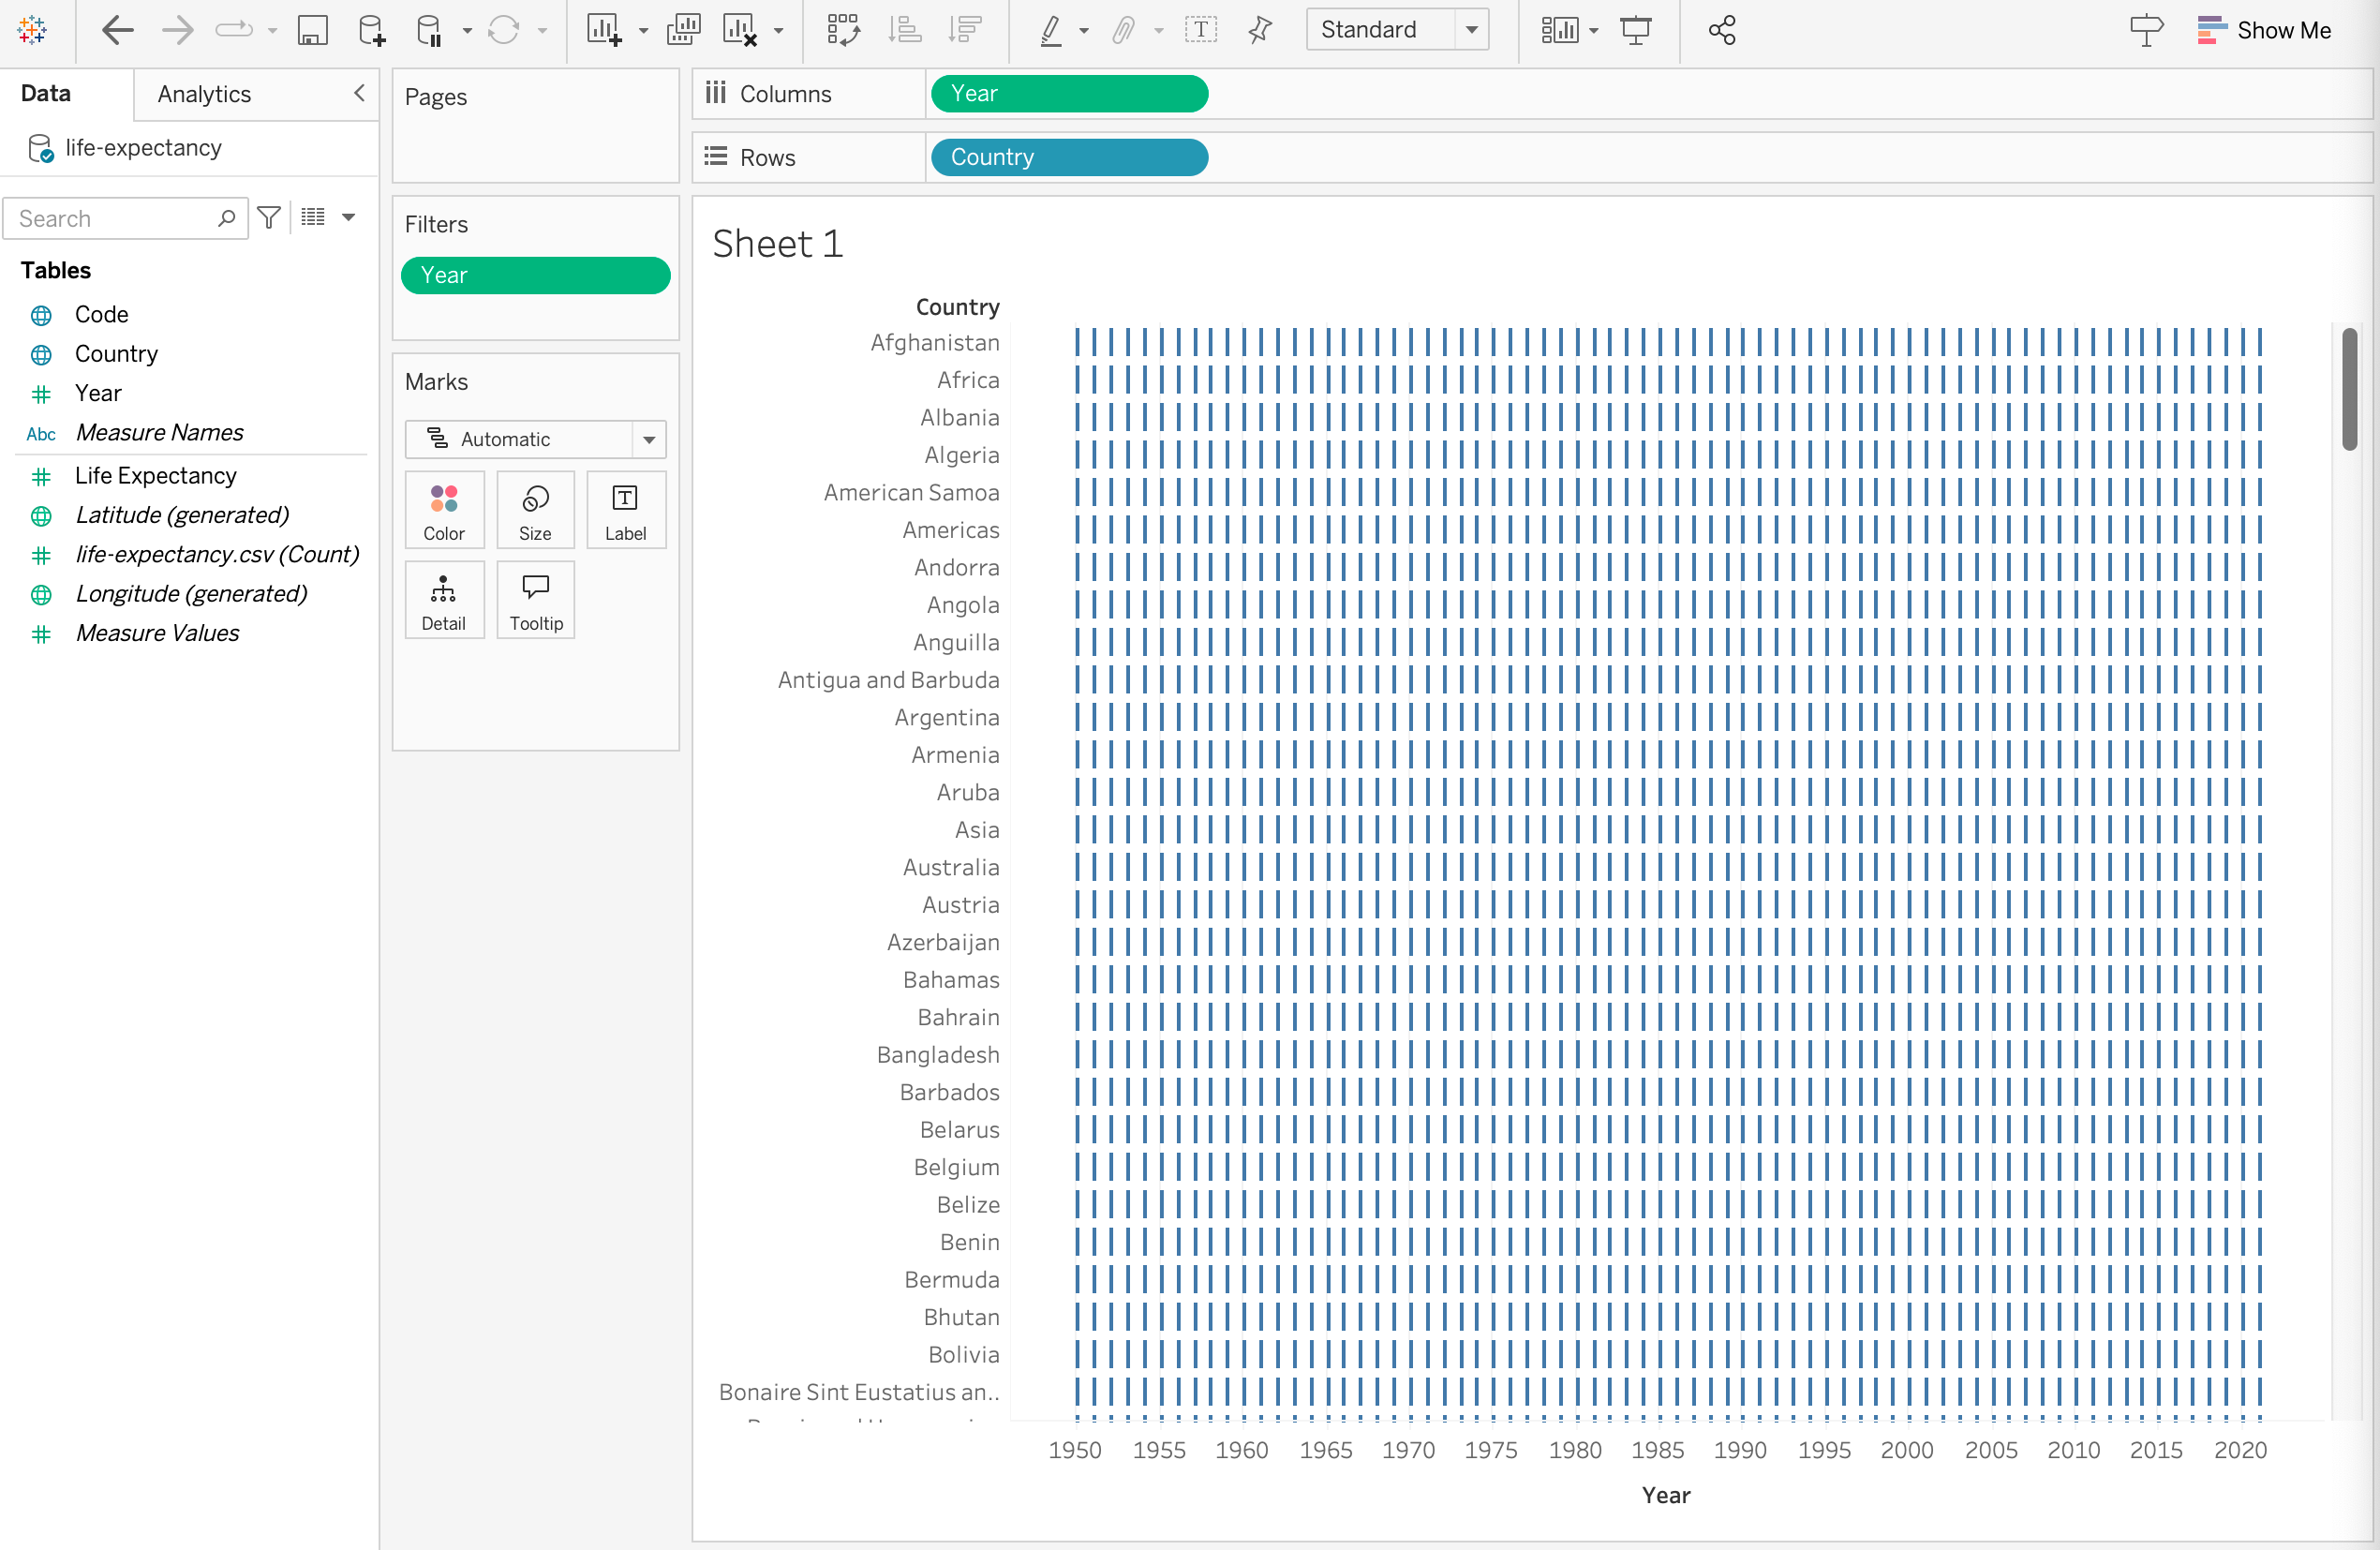This screenshot has width=2380, height=1550.
Task: Select the Year field in Tables
Action: coord(98,393)
